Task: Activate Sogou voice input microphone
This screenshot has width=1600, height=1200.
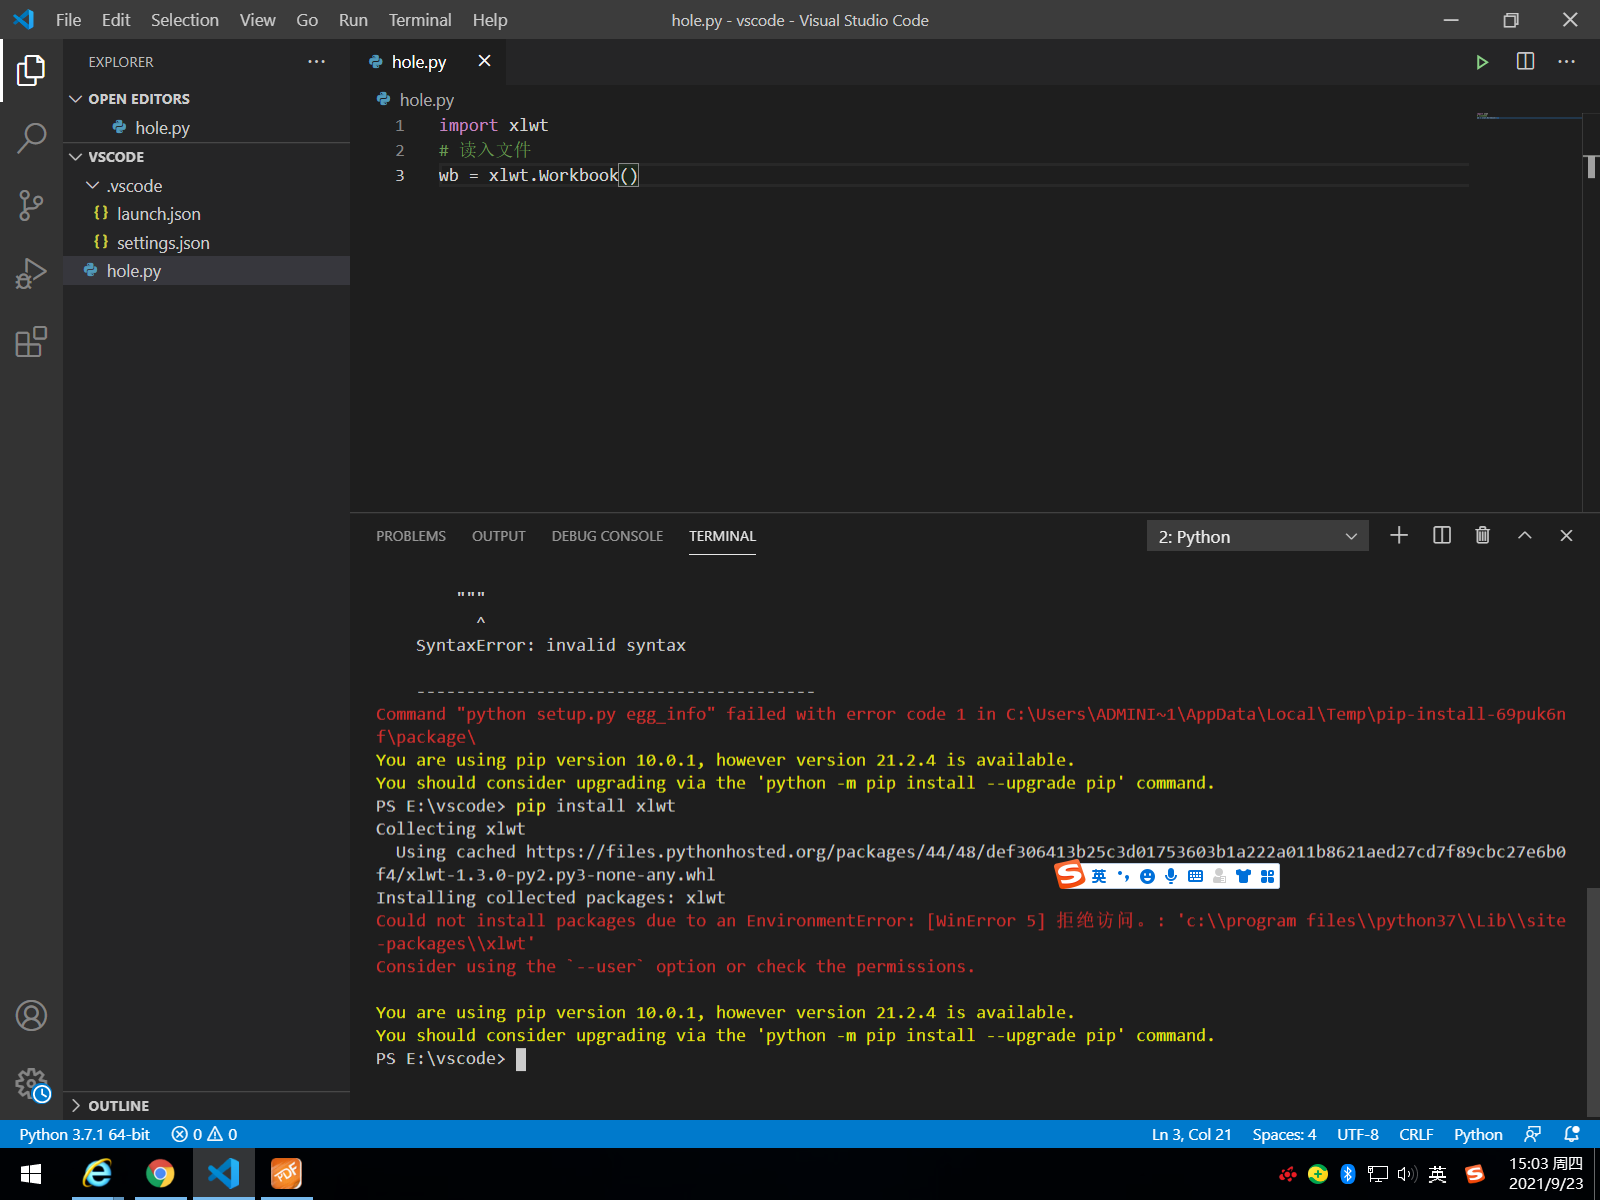Action: click(1171, 877)
